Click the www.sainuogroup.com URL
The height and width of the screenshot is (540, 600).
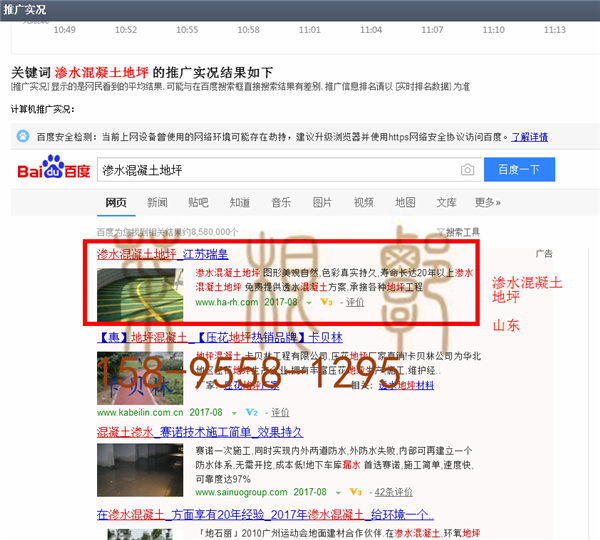point(241,492)
